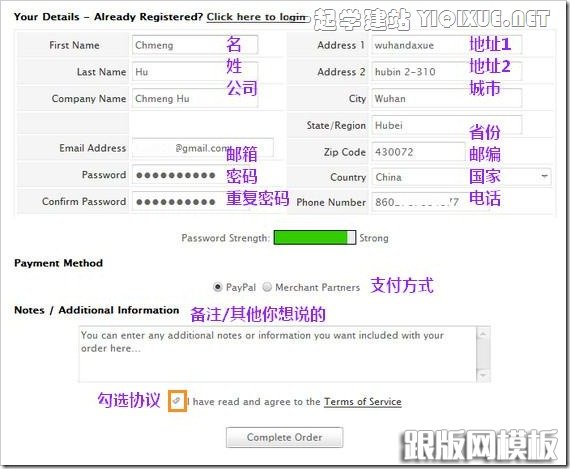Click the Email Address field
This screenshot has width=570, height=469.
click(203, 148)
